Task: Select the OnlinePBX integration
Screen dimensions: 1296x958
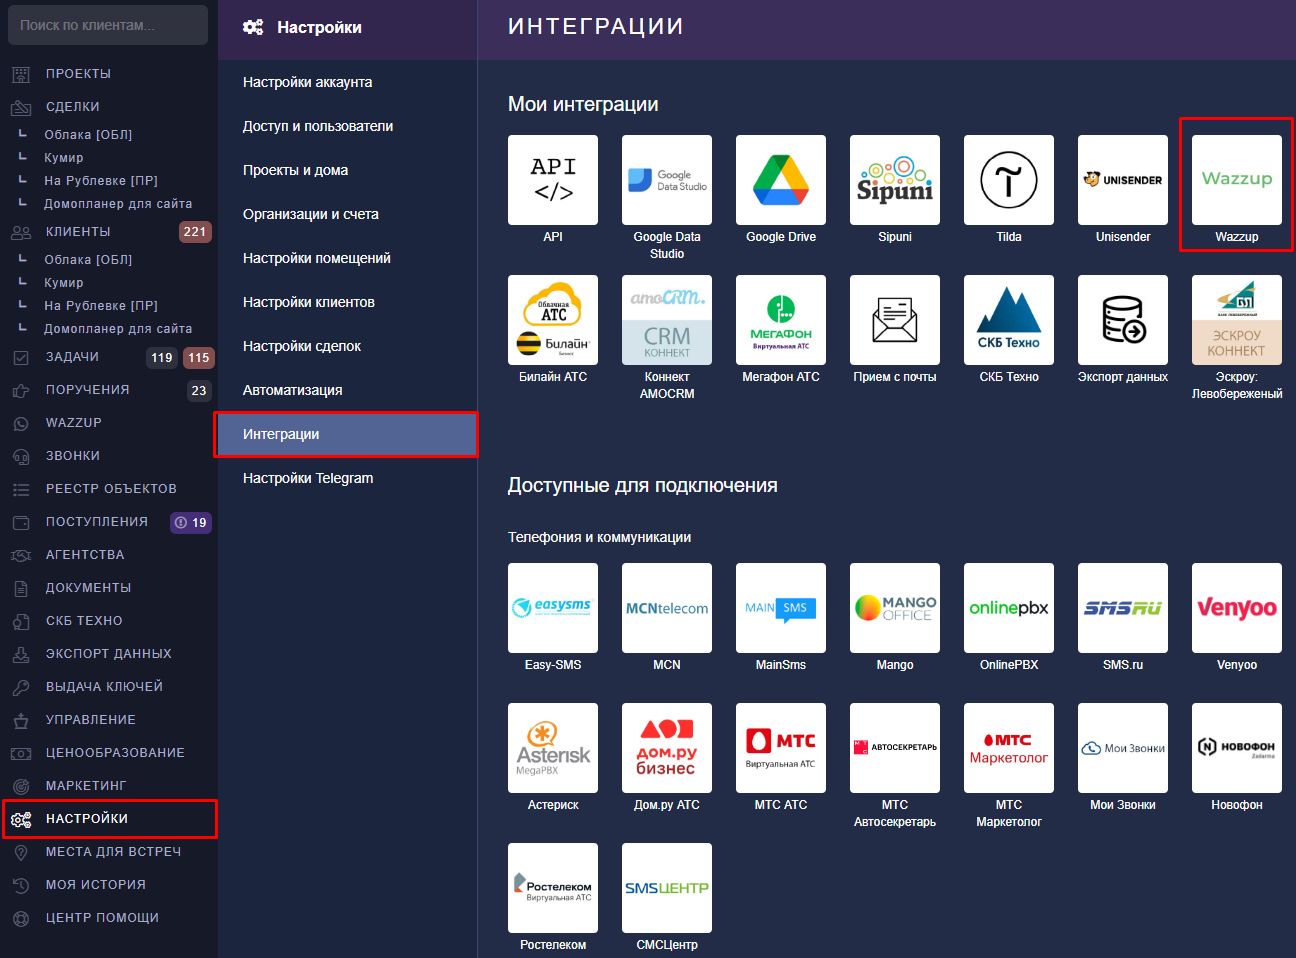Action: point(1009,608)
